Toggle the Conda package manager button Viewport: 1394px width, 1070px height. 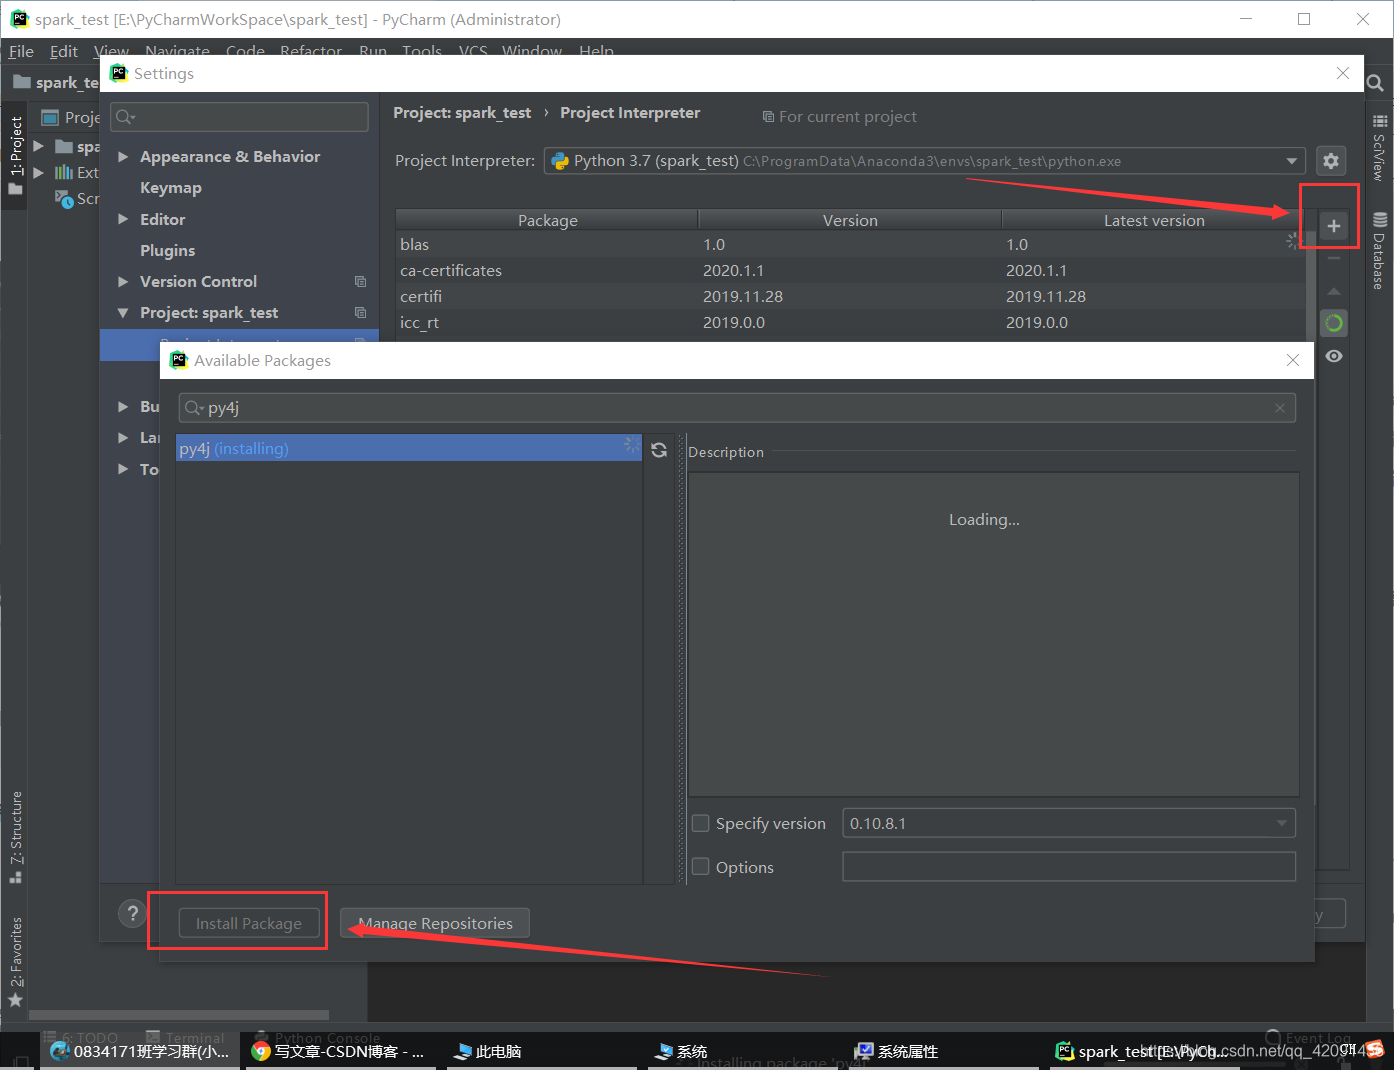(x=1333, y=323)
